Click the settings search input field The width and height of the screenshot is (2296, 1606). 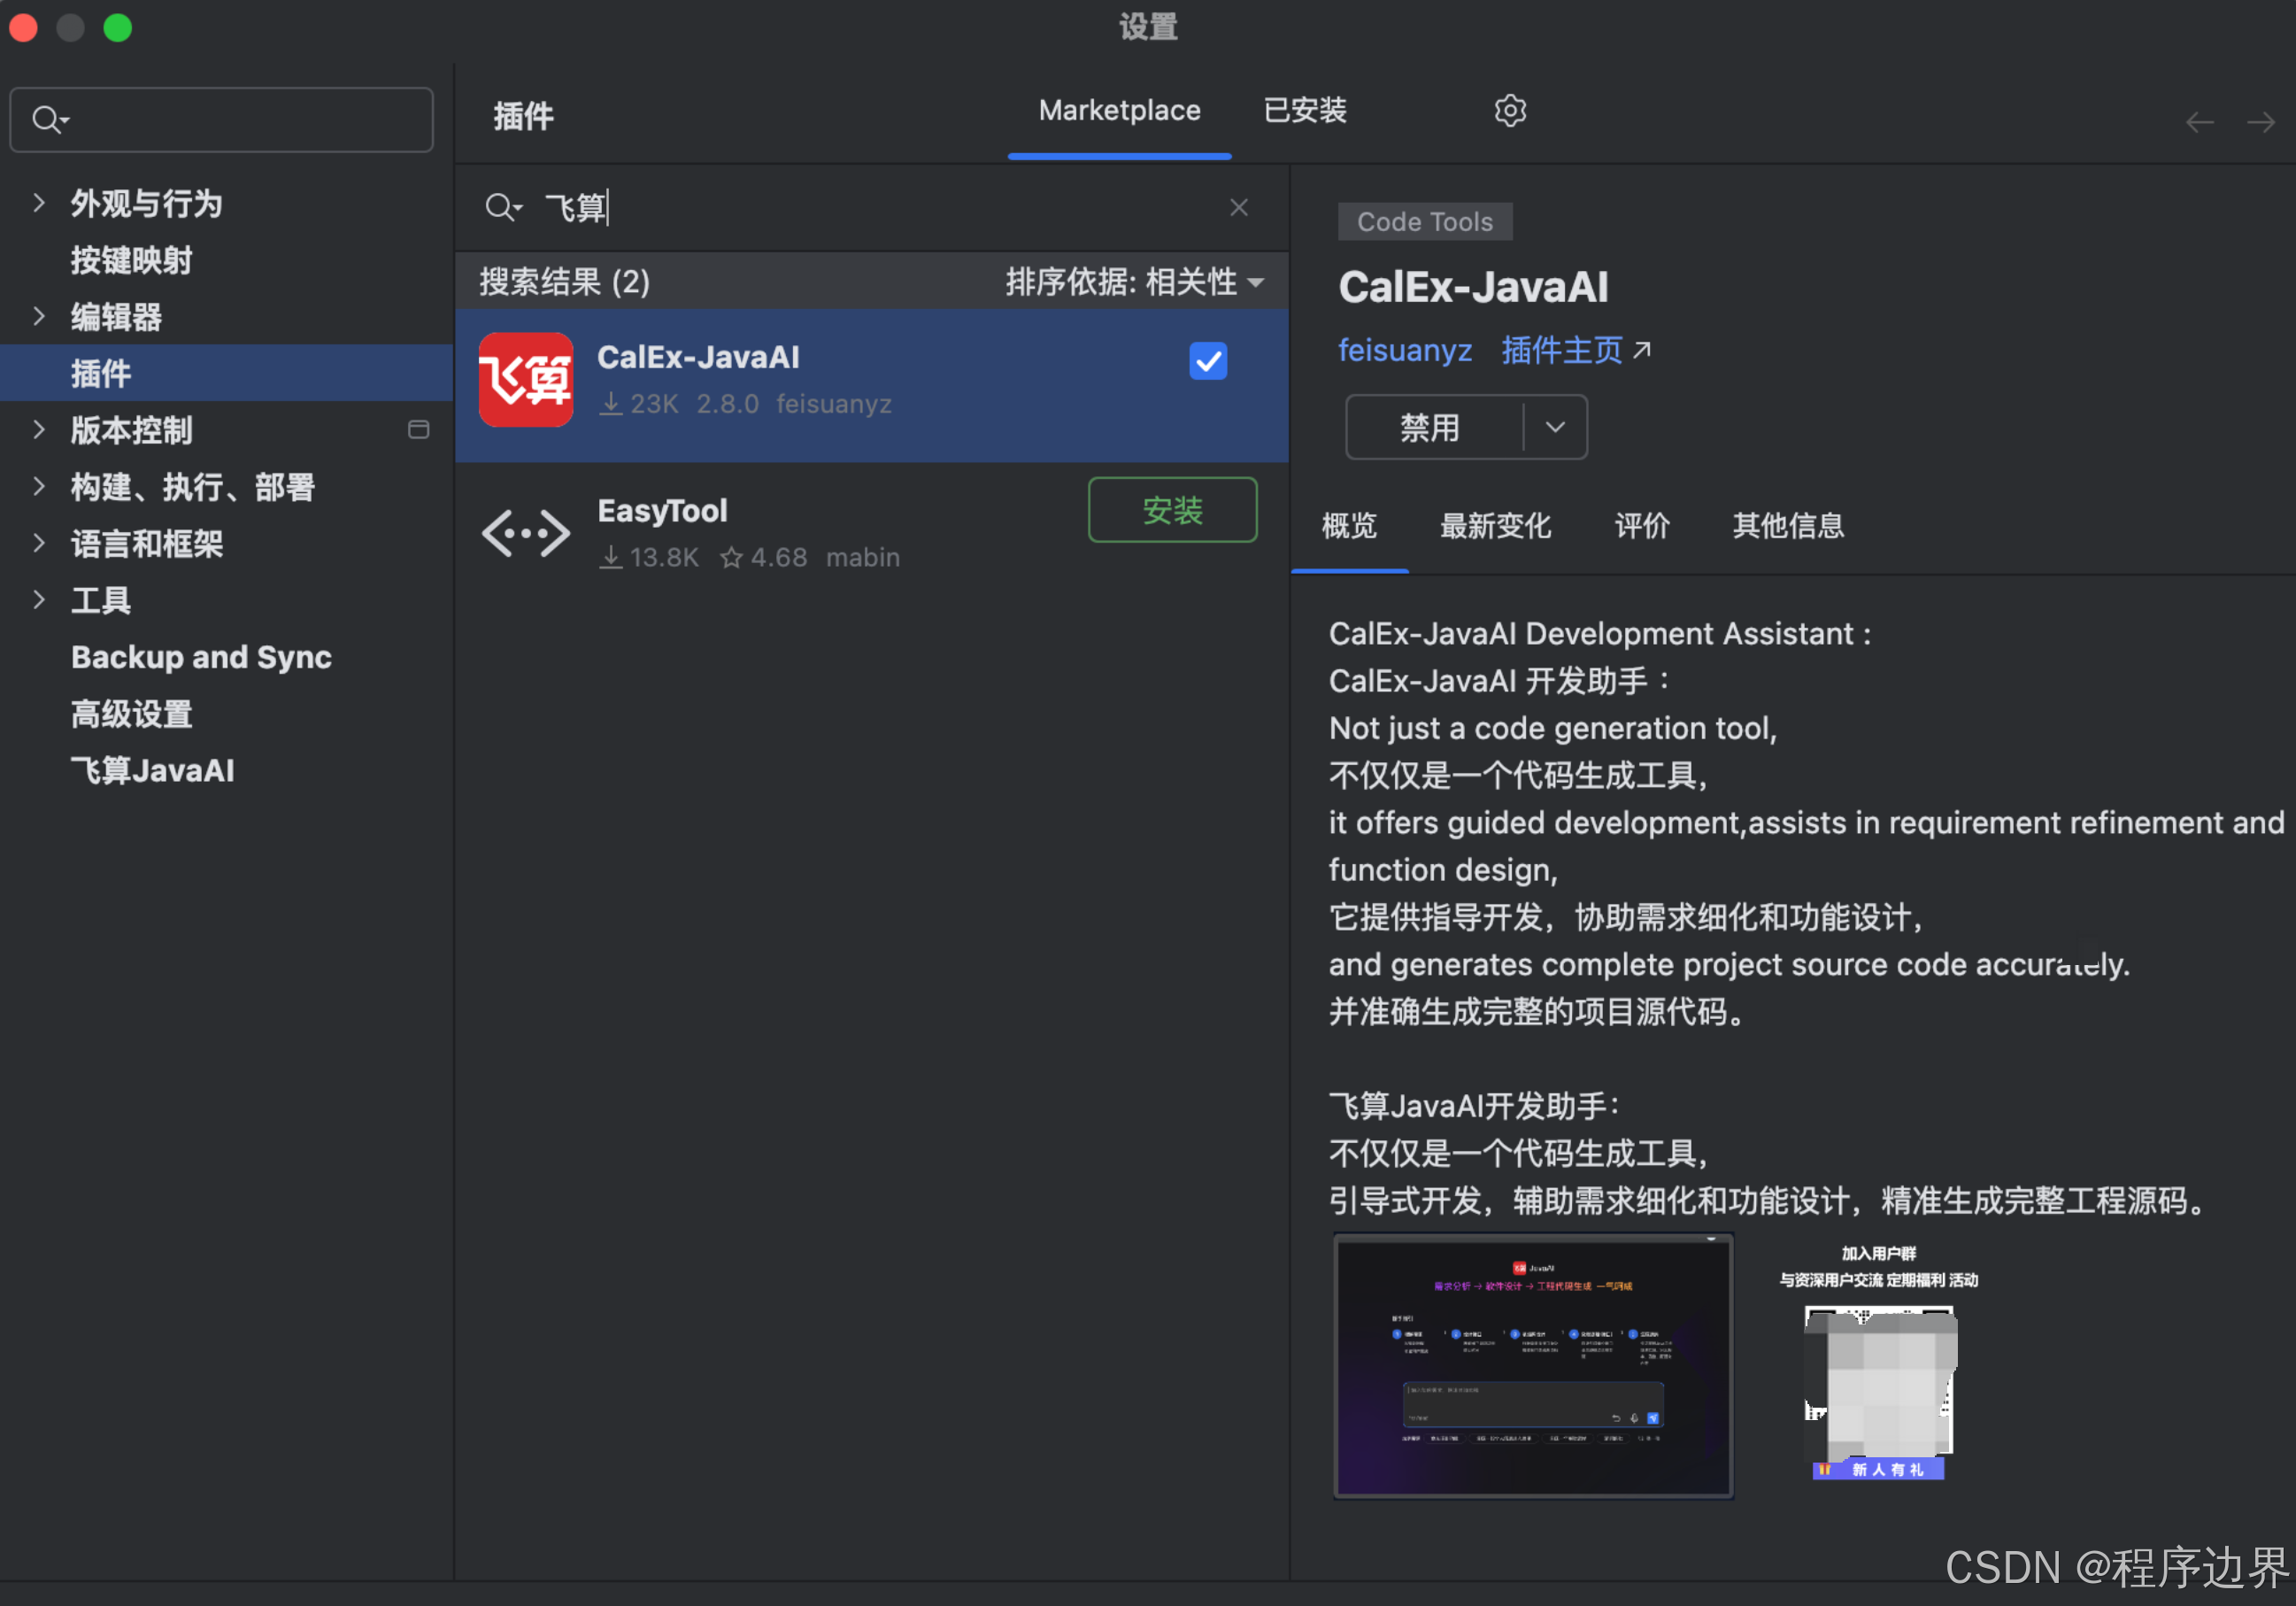tap(221, 120)
